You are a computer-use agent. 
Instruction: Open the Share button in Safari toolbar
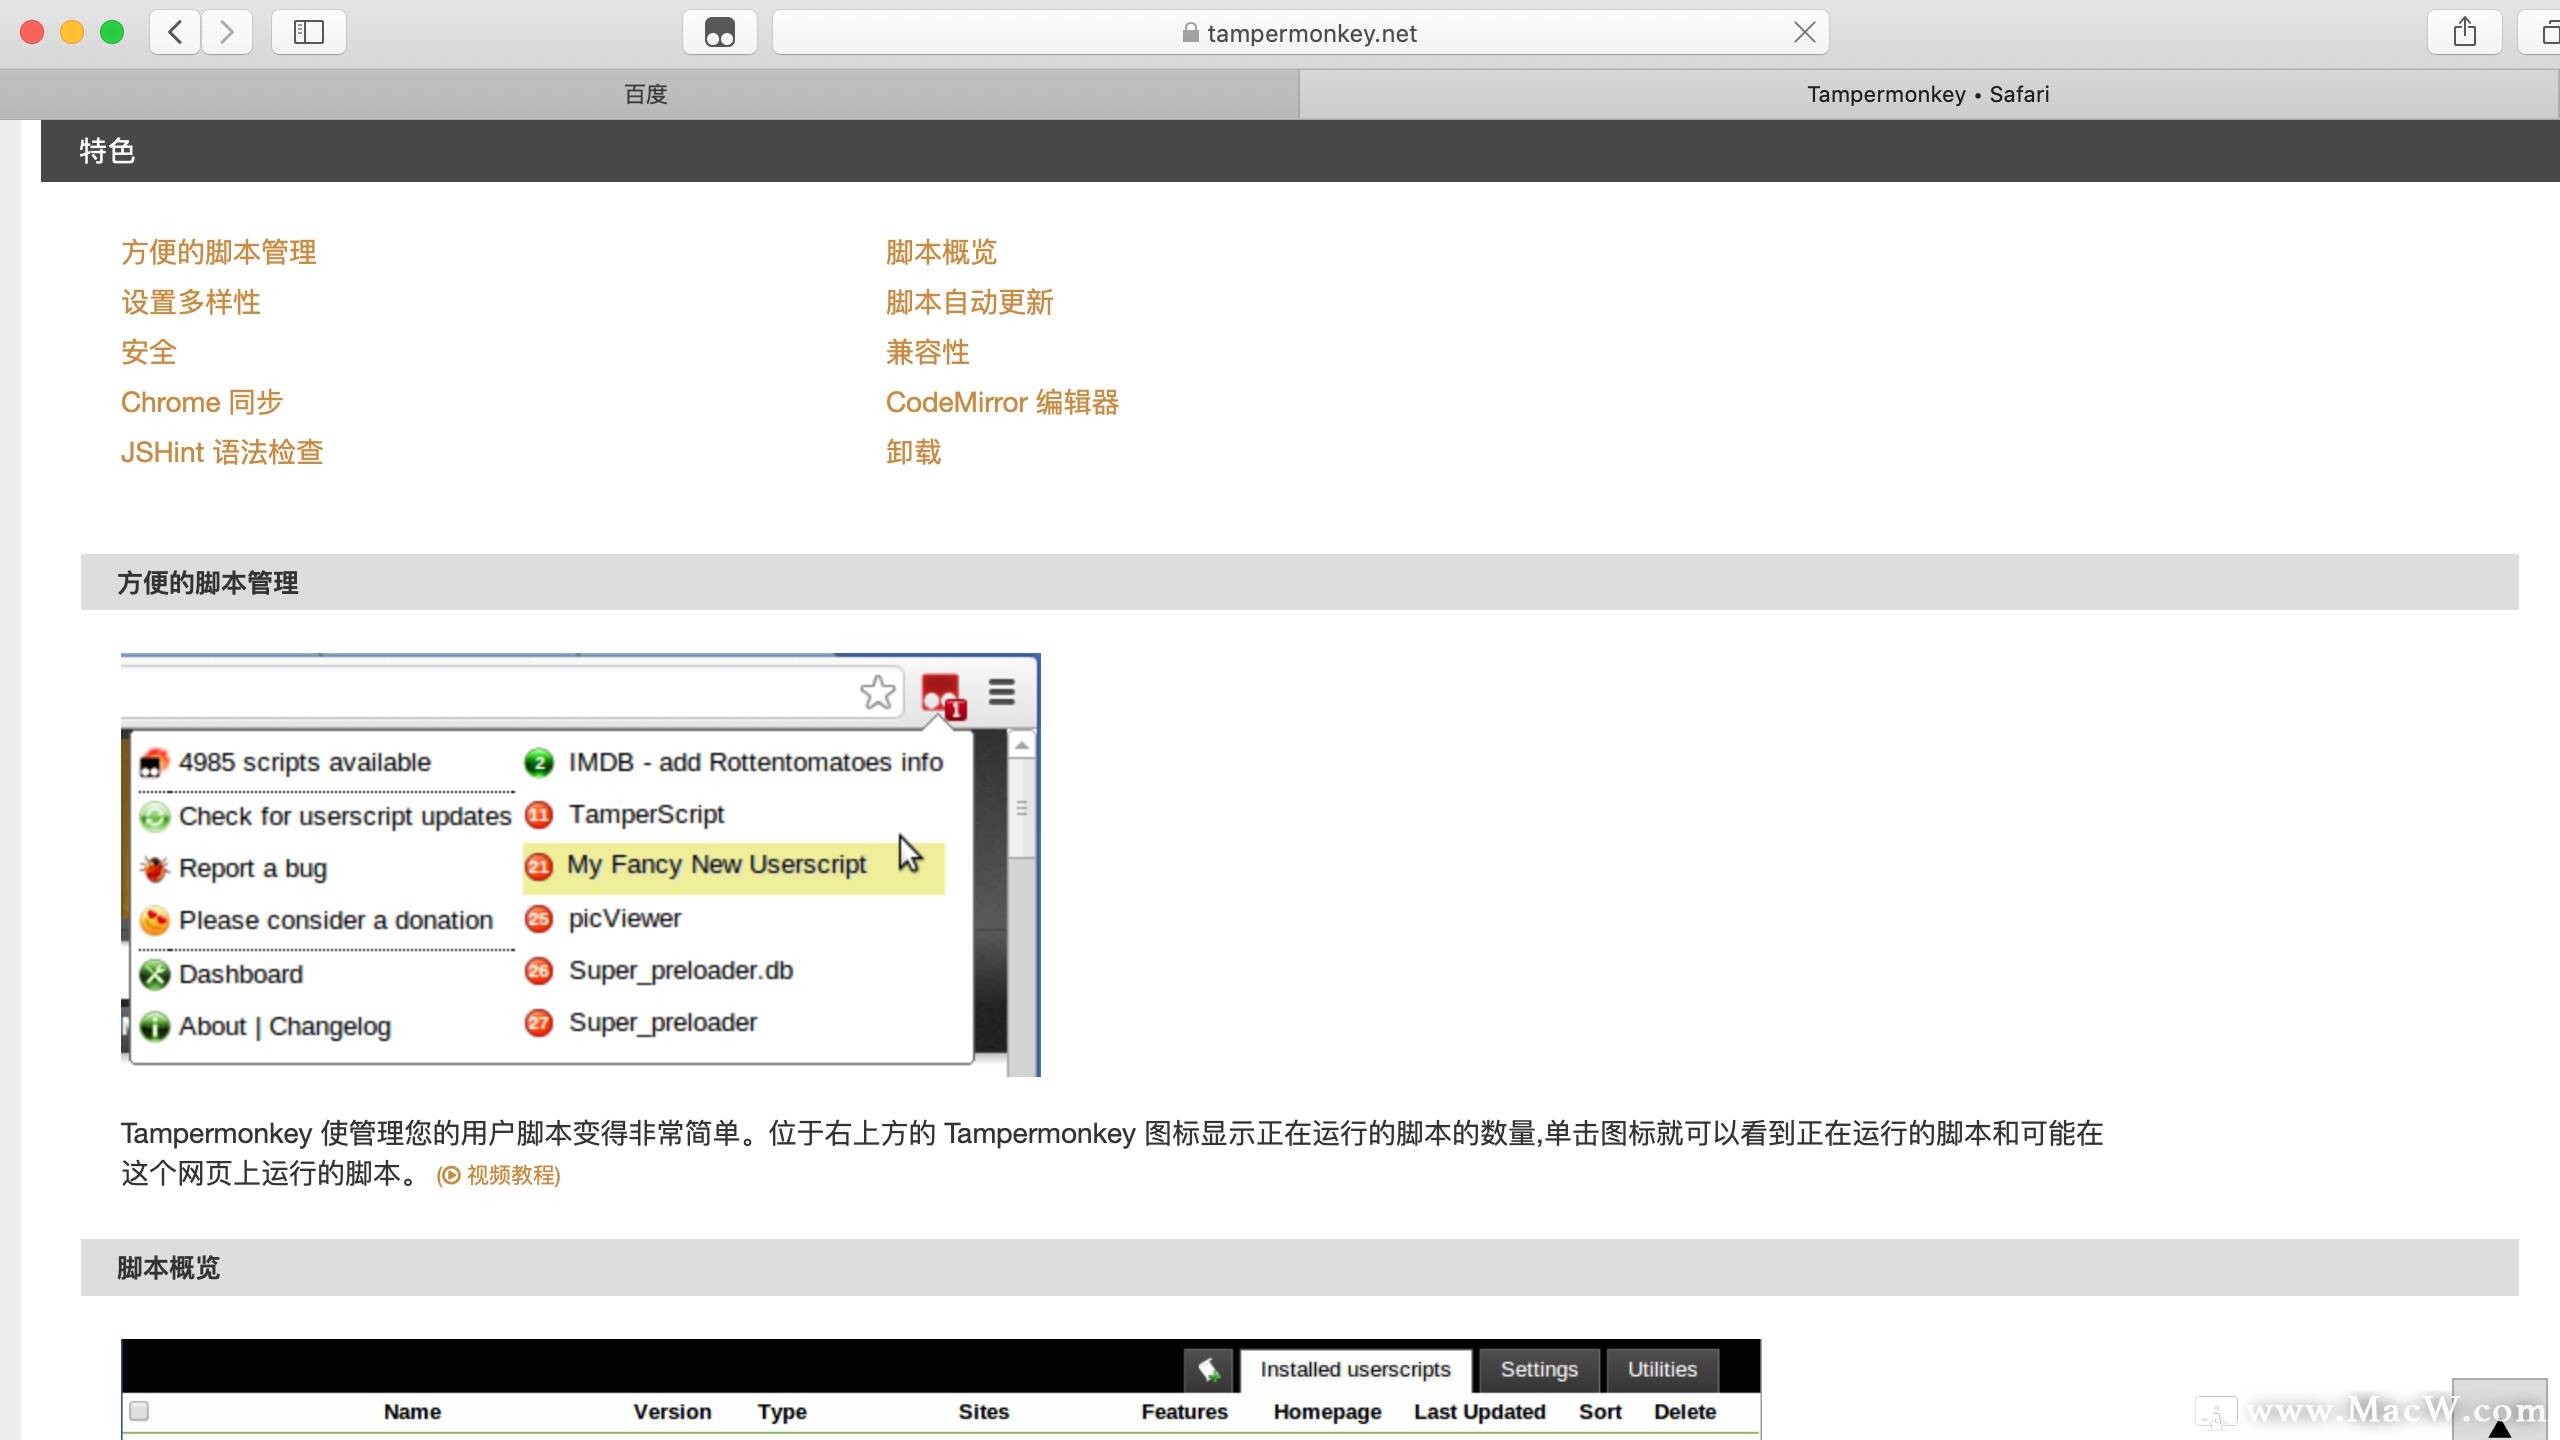point(2465,32)
